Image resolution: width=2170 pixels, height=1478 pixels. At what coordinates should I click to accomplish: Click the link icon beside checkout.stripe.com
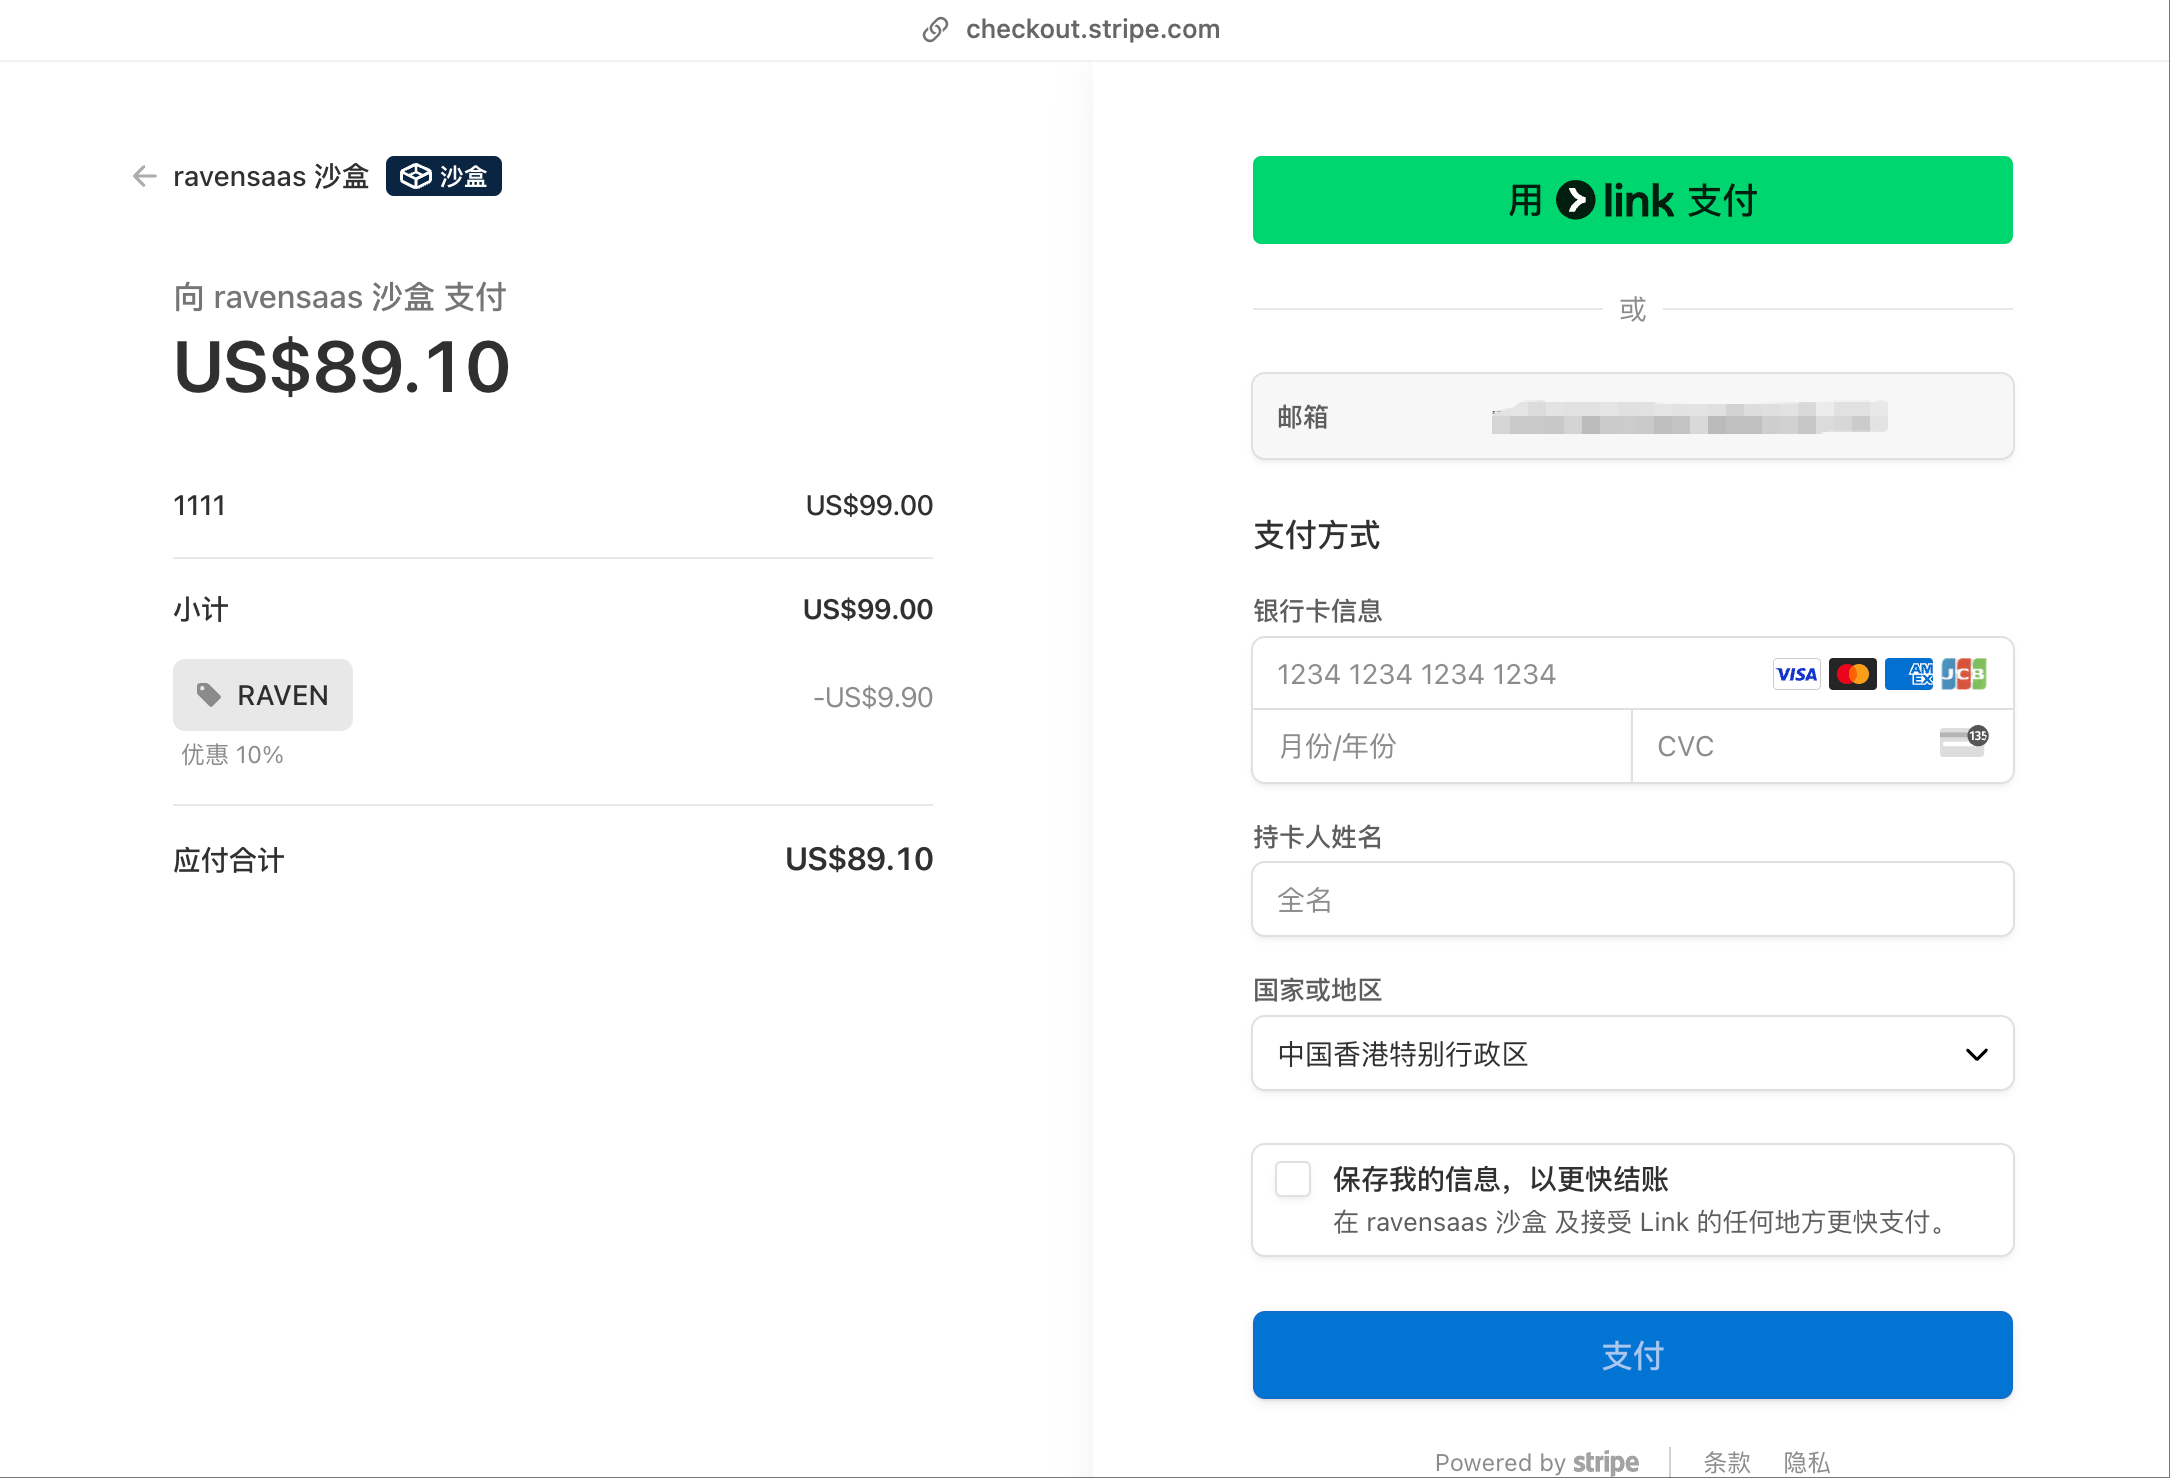(x=935, y=30)
